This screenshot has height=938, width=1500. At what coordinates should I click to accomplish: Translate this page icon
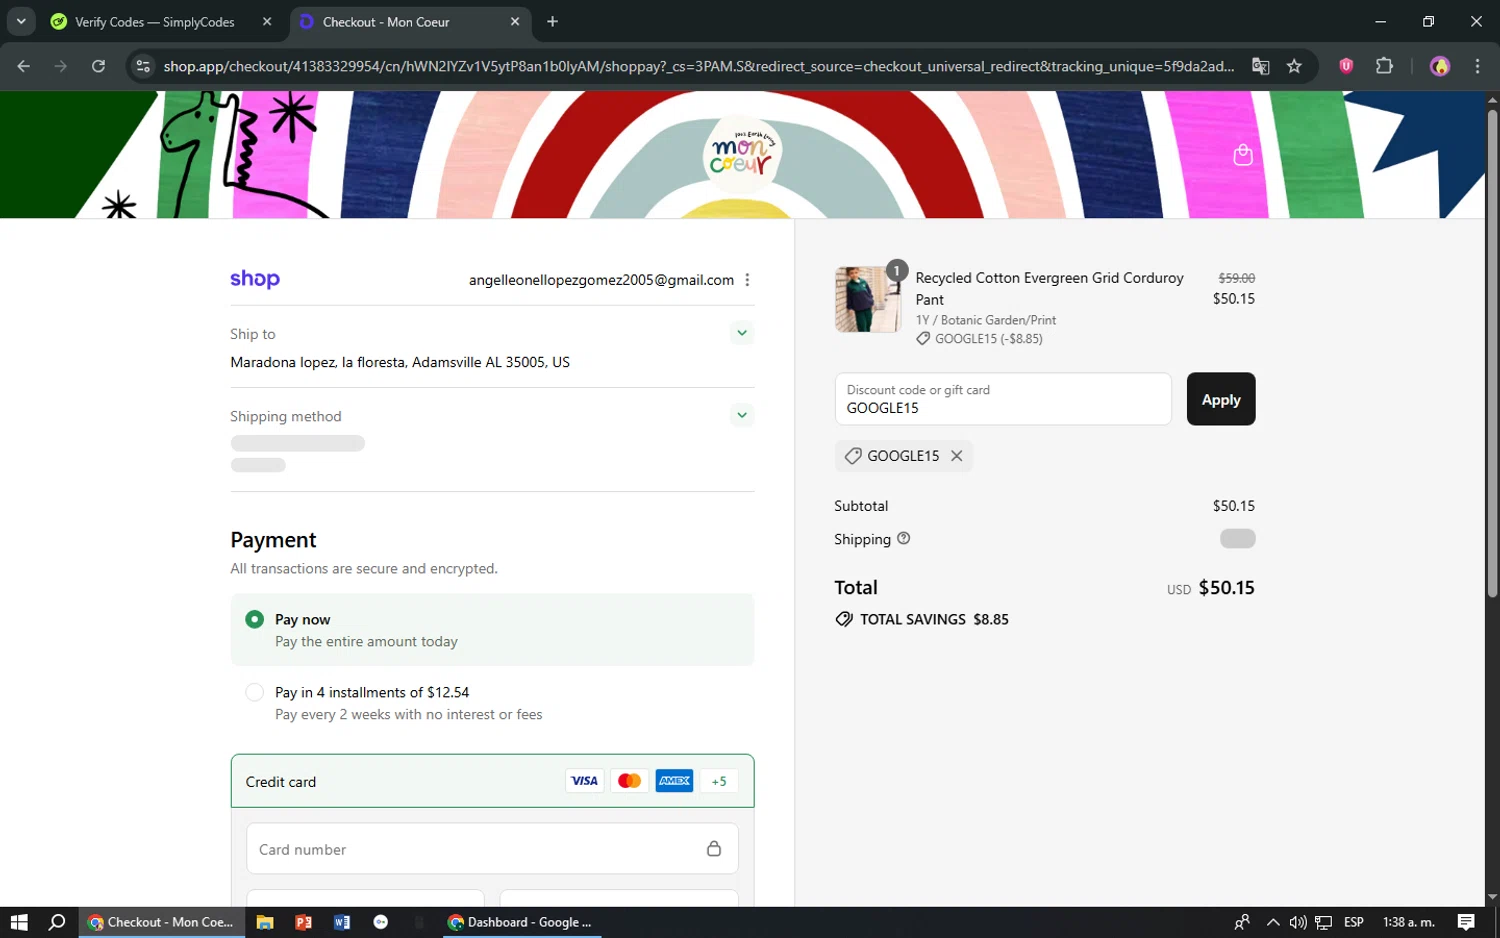(x=1261, y=66)
